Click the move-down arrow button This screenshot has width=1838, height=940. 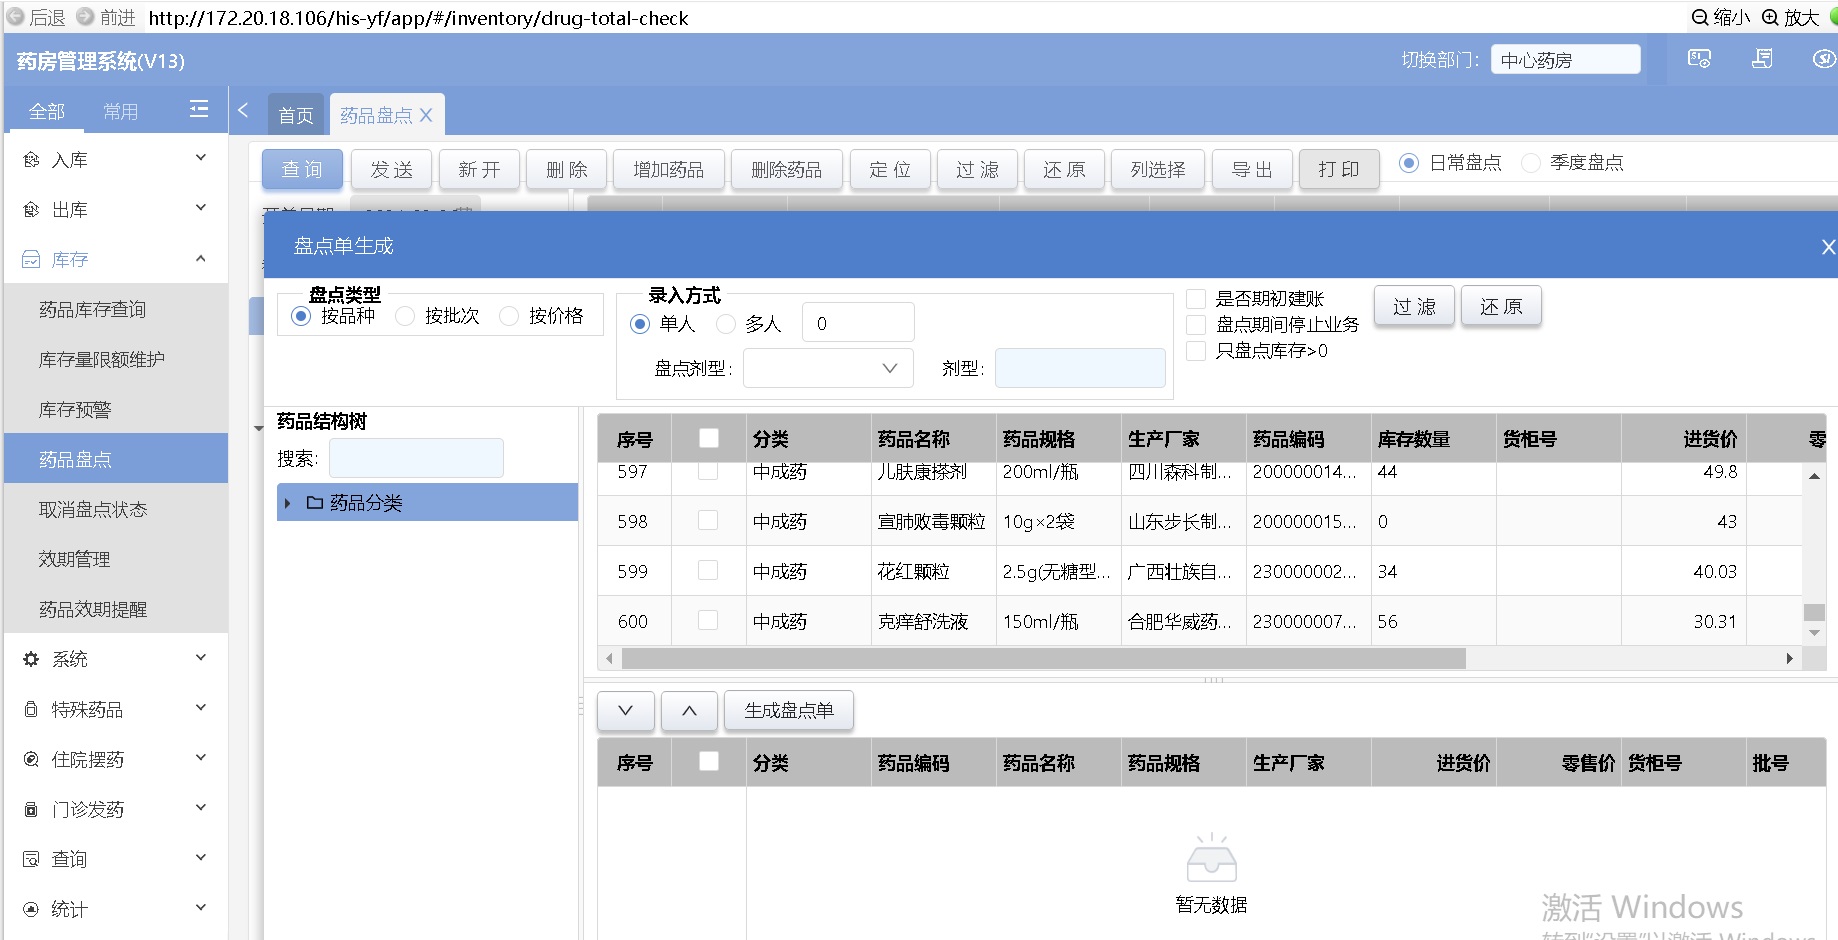click(x=625, y=711)
